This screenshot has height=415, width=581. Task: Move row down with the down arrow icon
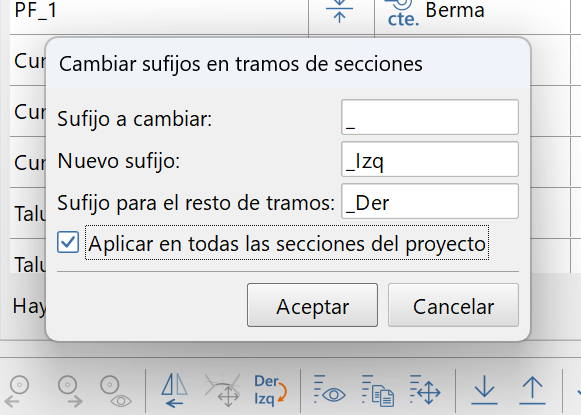pos(484,391)
